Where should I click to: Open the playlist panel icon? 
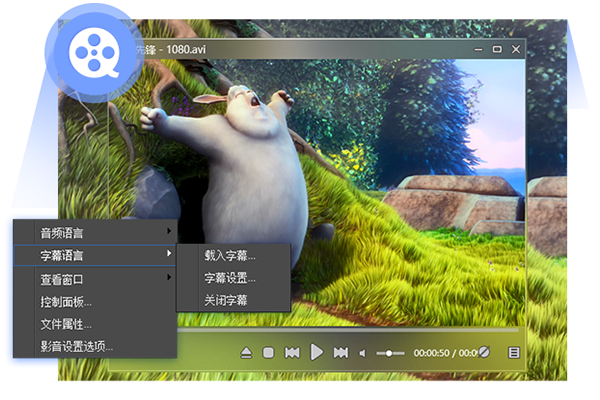pyautogui.click(x=514, y=353)
